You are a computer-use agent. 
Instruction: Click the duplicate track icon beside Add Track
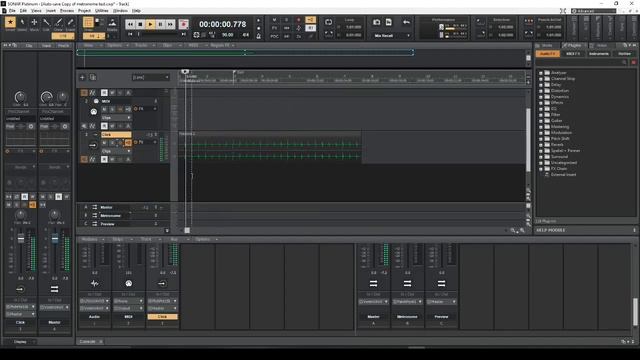pos(93,77)
